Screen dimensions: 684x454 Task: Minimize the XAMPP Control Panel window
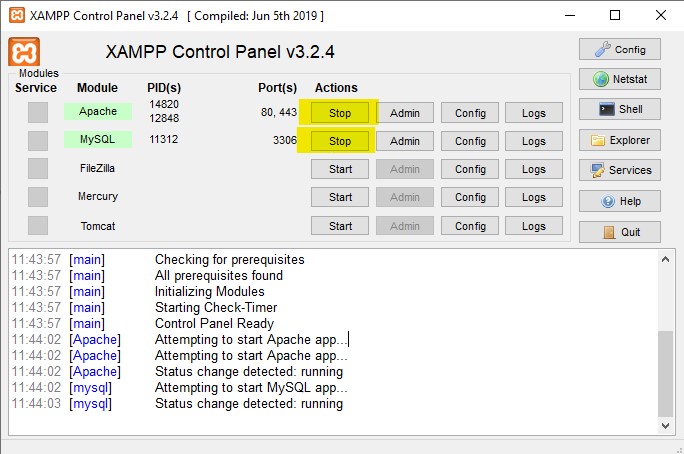(x=570, y=15)
